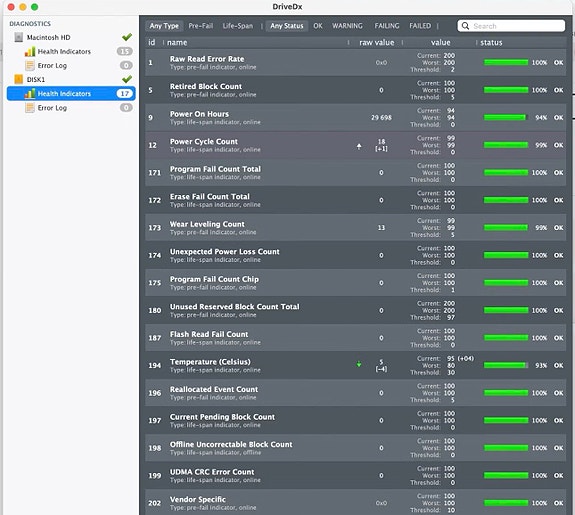Select the FAILED status filter tab

(x=420, y=26)
